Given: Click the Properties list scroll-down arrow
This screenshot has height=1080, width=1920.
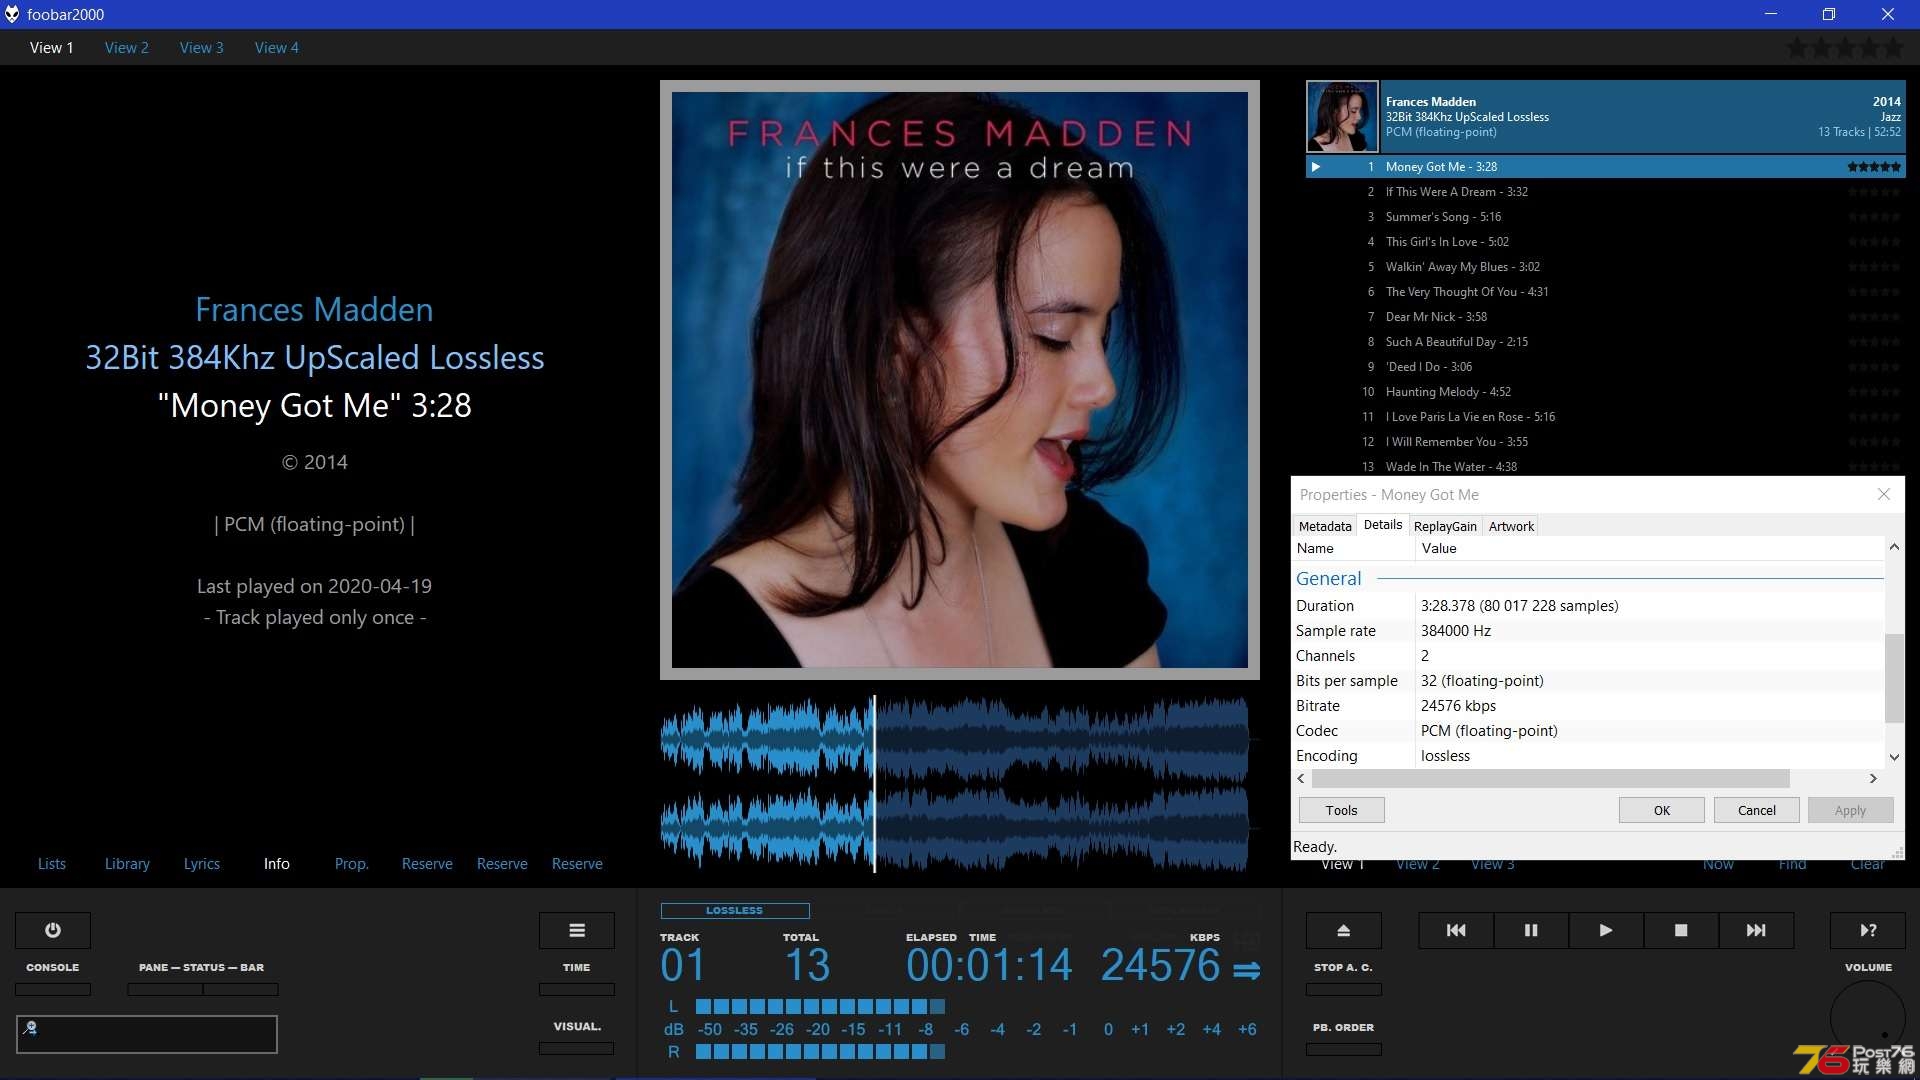Looking at the screenshot, I should (1894, 757).
